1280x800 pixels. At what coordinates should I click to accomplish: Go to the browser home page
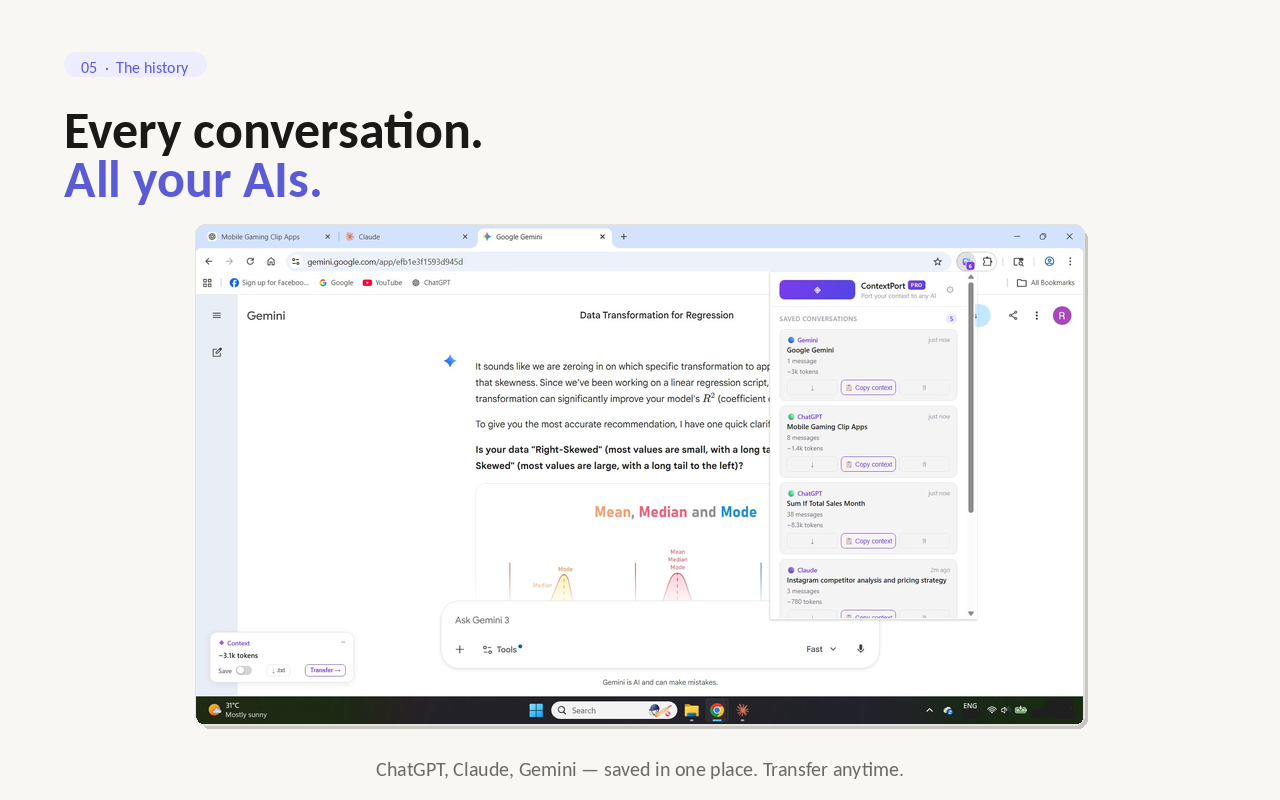click(271, 261)
